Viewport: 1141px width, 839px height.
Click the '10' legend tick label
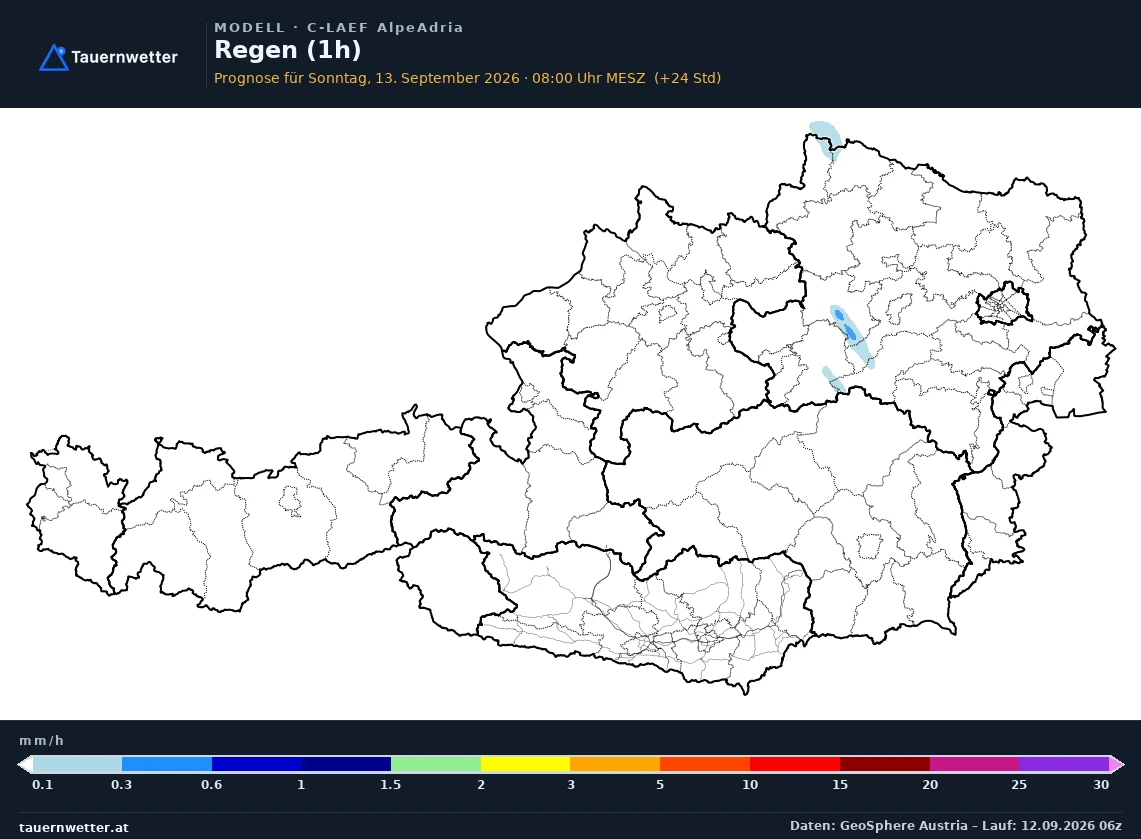pyautogui.click(x=750, y=785)
